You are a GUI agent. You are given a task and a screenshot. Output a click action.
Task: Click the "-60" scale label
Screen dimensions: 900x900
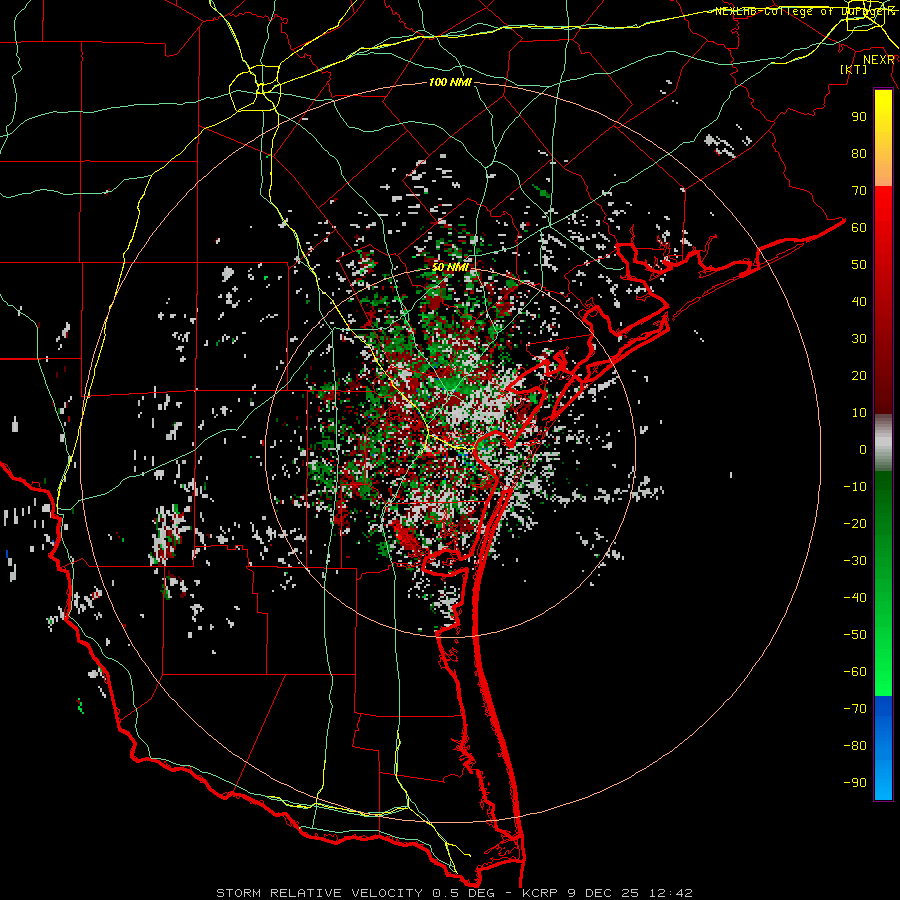click(x=855, y=672)
